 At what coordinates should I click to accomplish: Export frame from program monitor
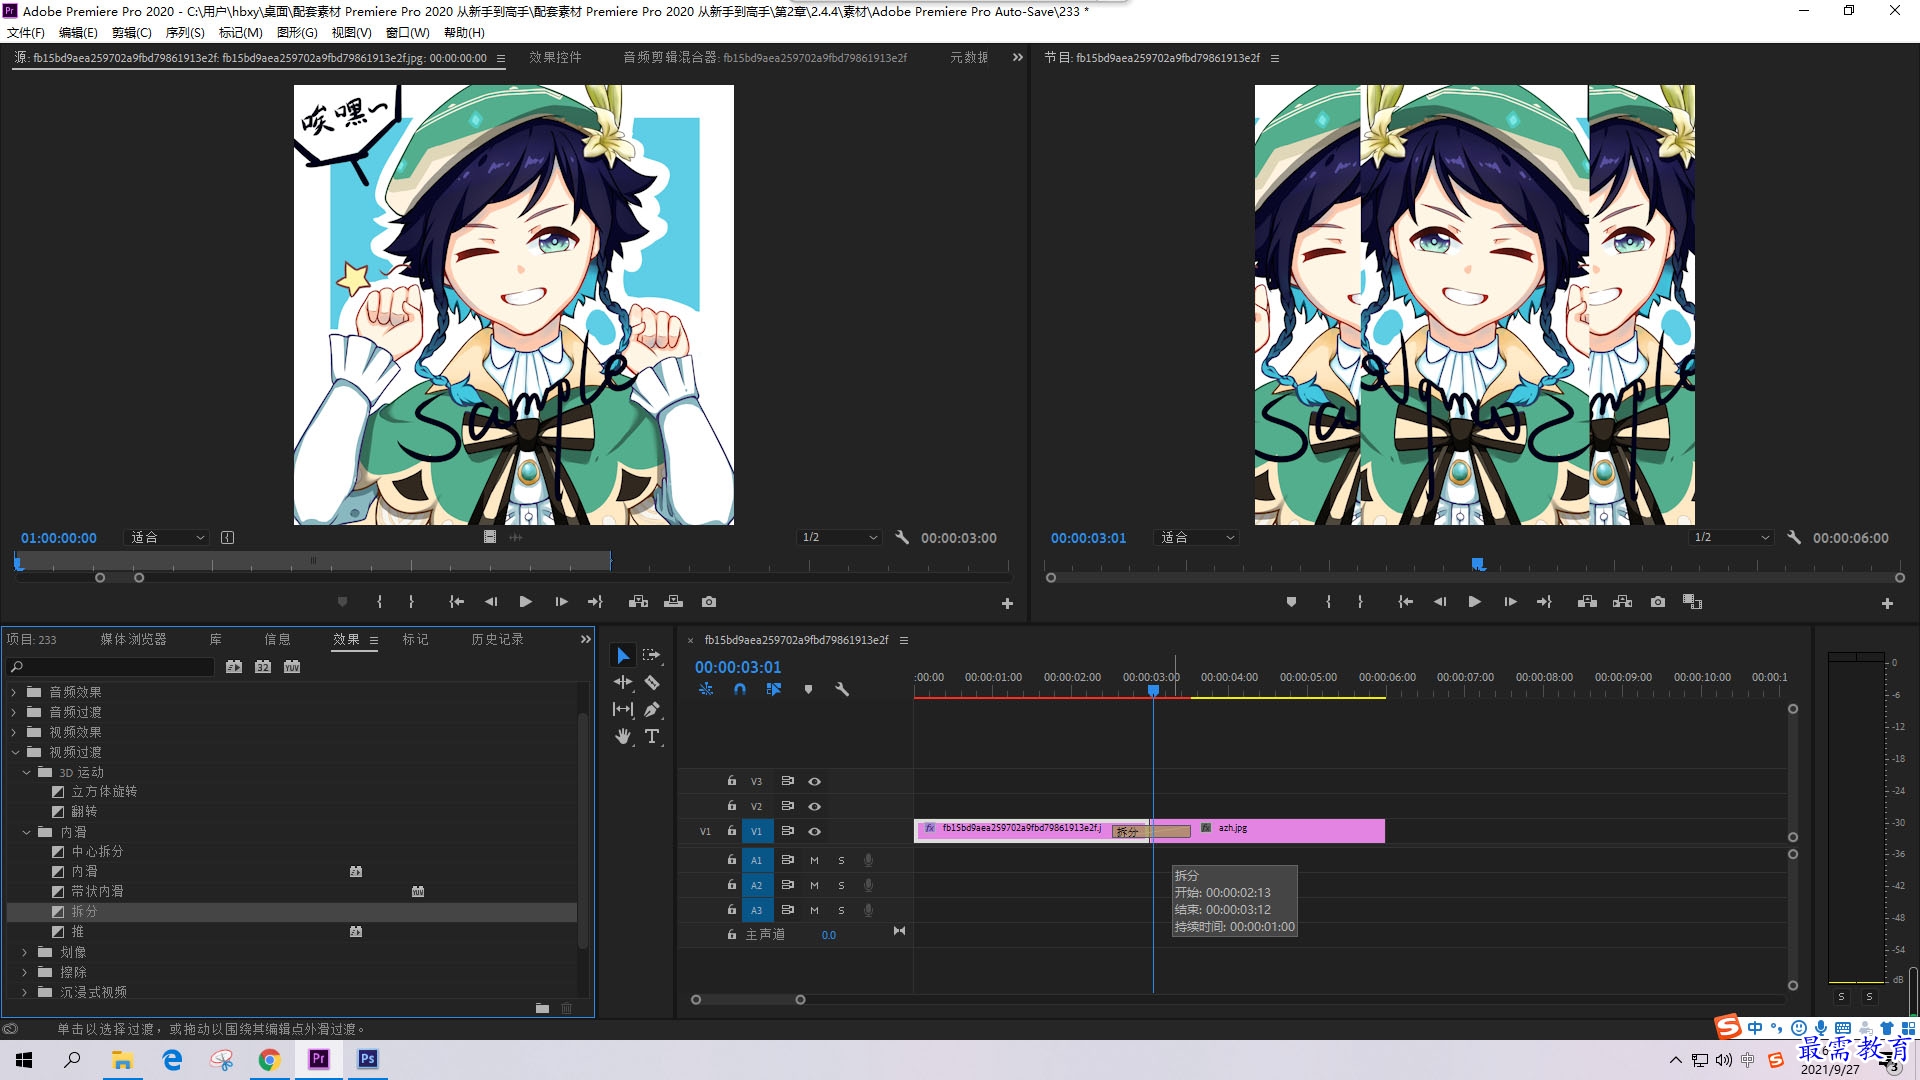(x=1658, y=602)
